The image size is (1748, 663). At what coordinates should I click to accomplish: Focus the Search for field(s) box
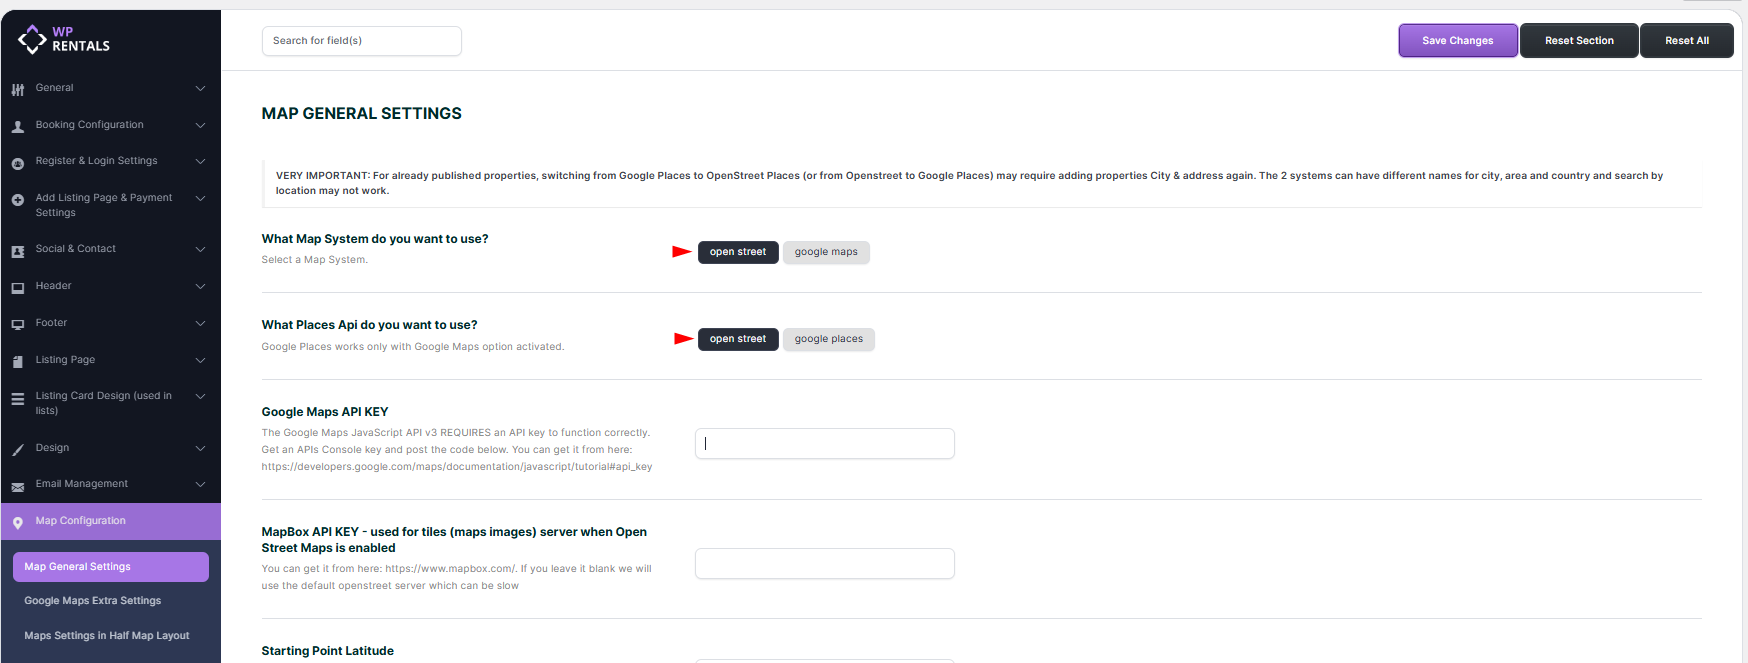click(x=361, y=41)
